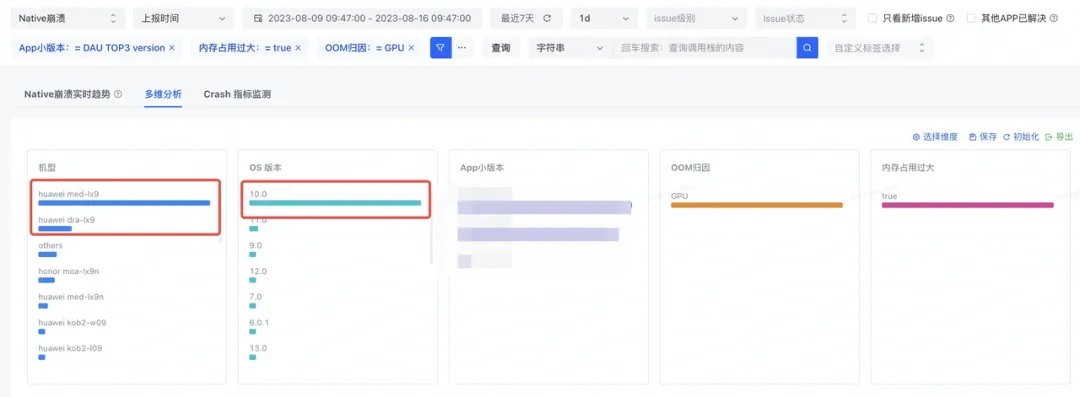Click the calendar icon in date range
The image size is (1080, 397).
tap(258, 18)
